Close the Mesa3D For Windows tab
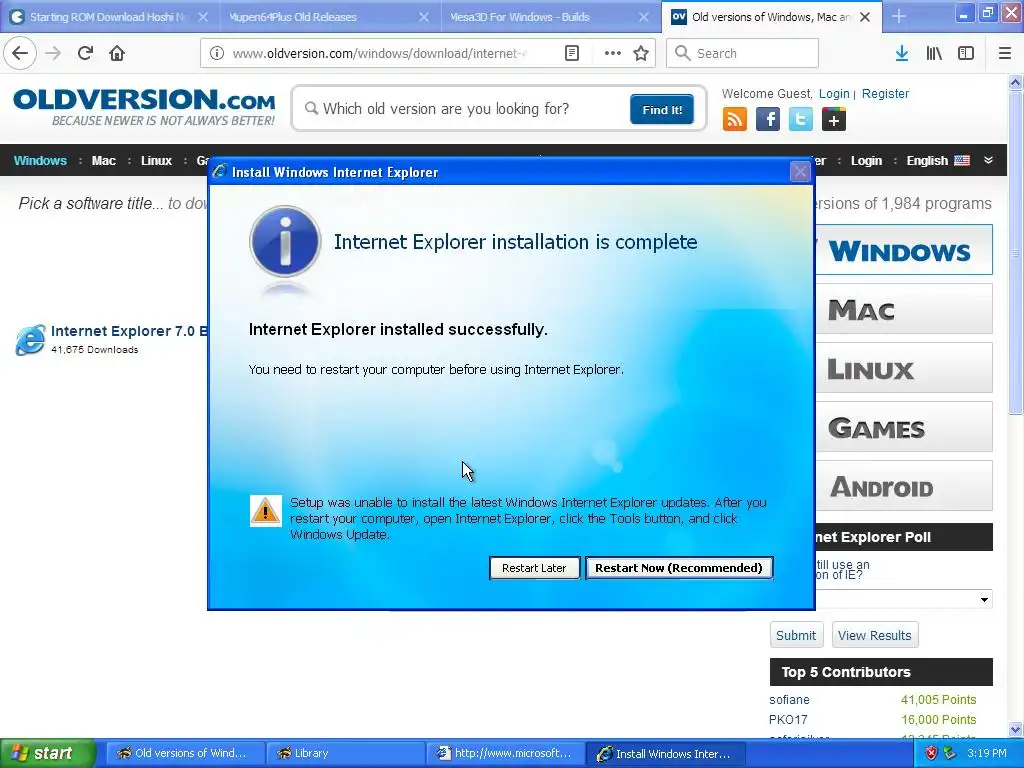Viewport: 1024px width, 768px height. pyautogui.click(x=644, y=17)
